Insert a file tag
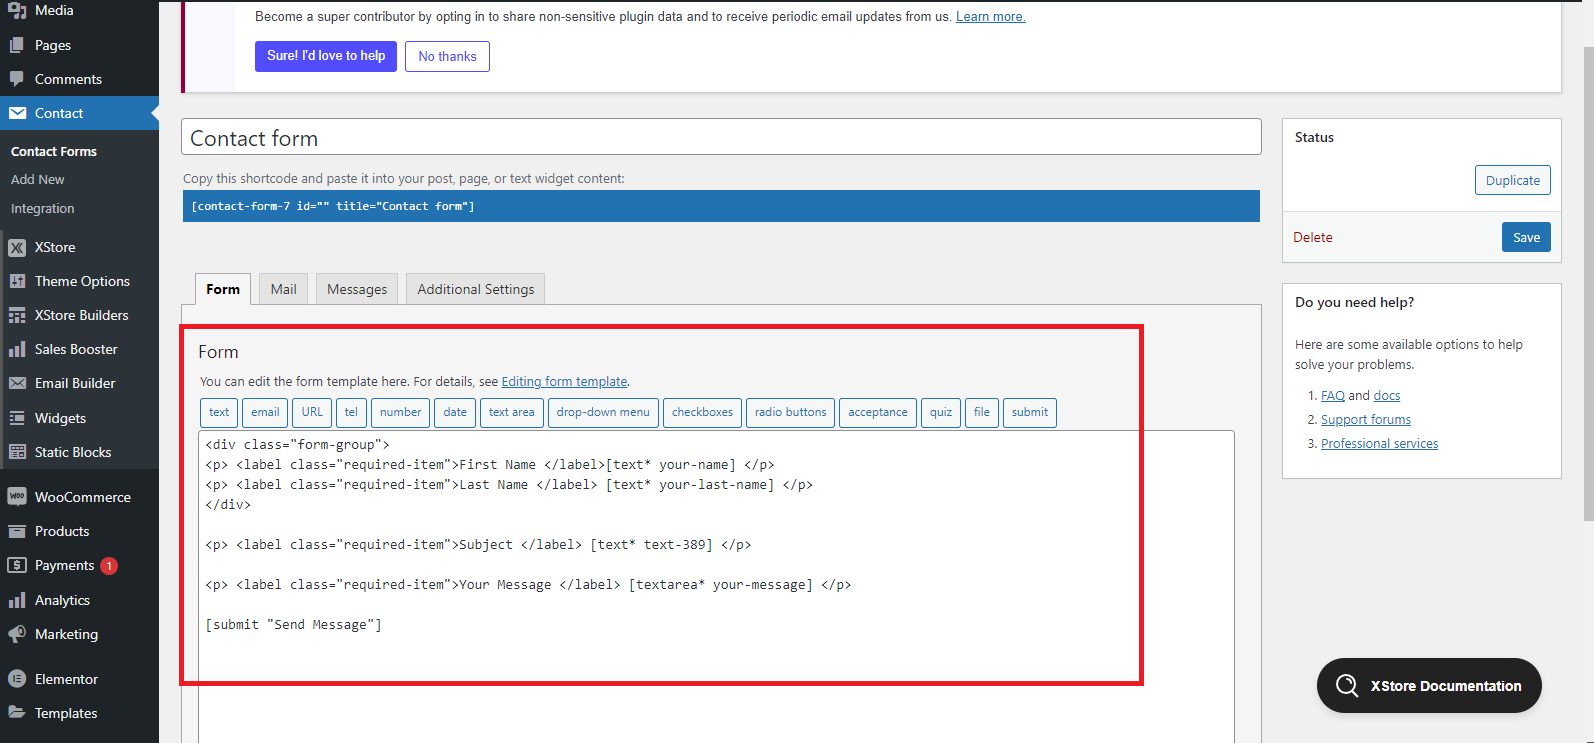This screenshot has height=743, width=1594. point(982,412)
